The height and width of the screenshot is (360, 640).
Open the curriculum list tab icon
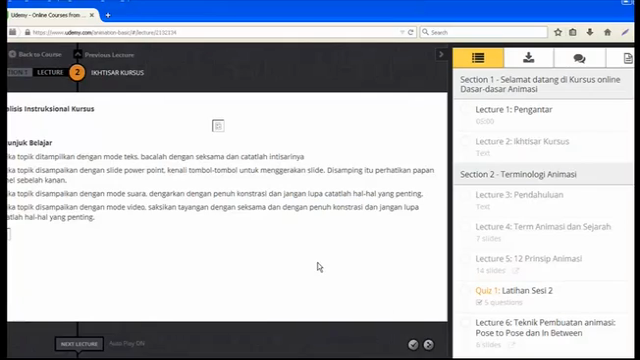tap(478, 58)
